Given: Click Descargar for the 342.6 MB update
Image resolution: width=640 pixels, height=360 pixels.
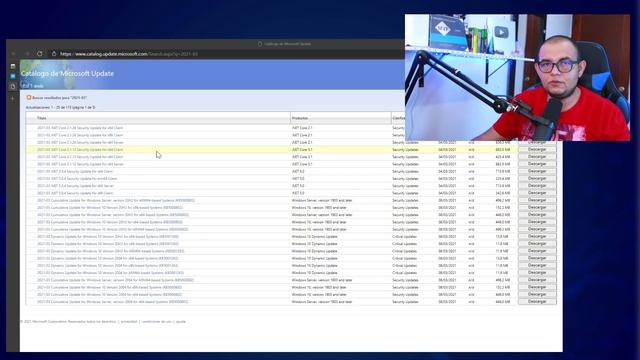Looking at the screenshot, I should (x=537, y=193).
